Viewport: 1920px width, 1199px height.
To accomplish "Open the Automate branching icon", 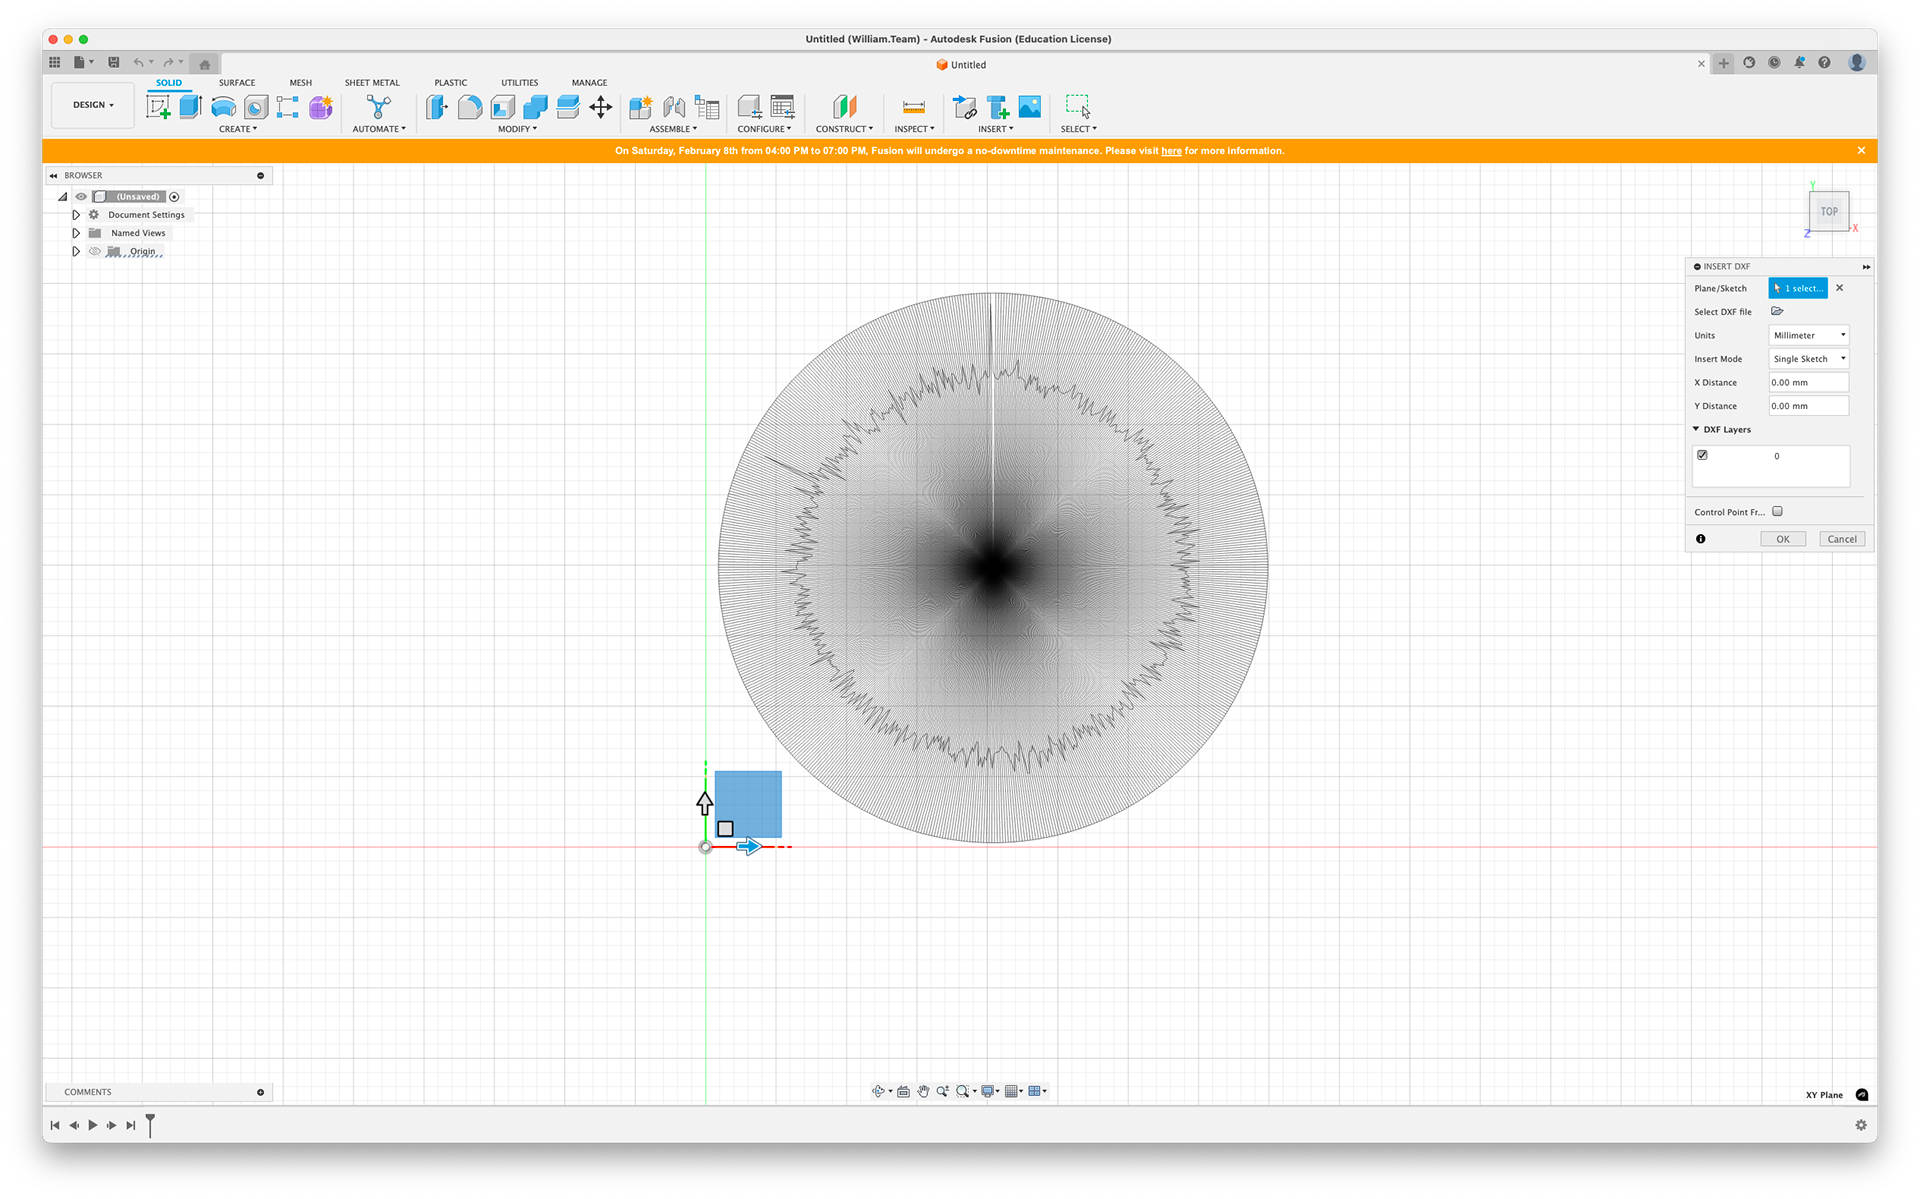I will (x=378, y=107).
